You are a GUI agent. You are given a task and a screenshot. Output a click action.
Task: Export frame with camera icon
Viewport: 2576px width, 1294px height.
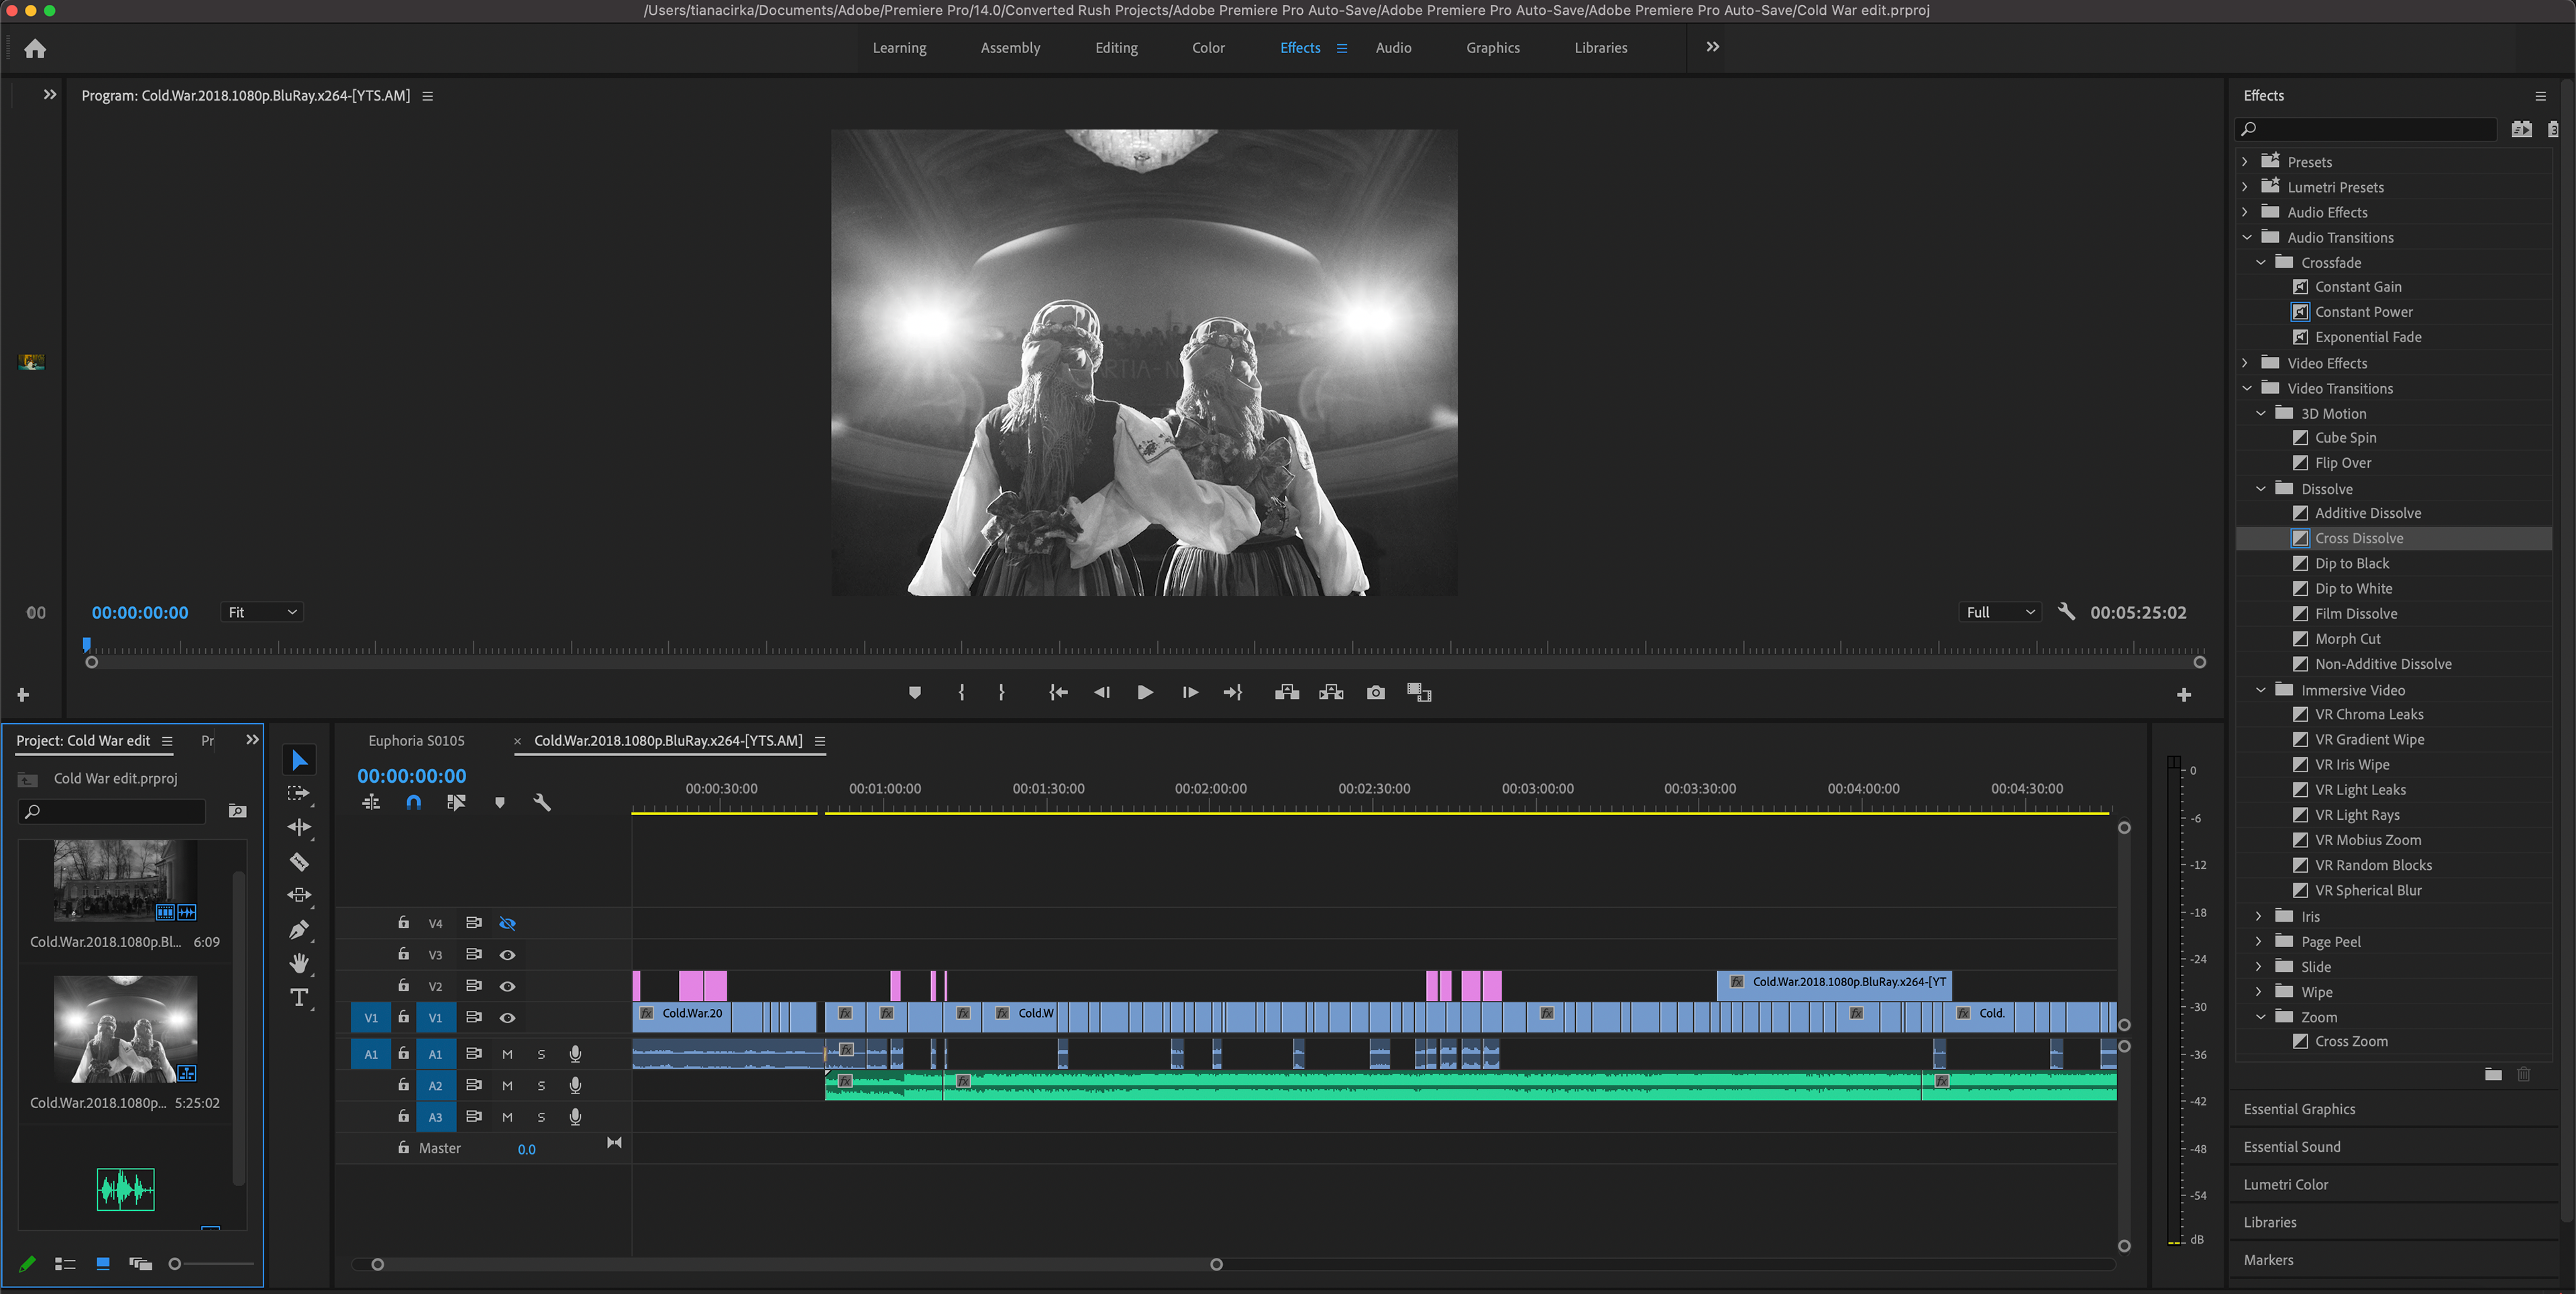point(1376,692)
